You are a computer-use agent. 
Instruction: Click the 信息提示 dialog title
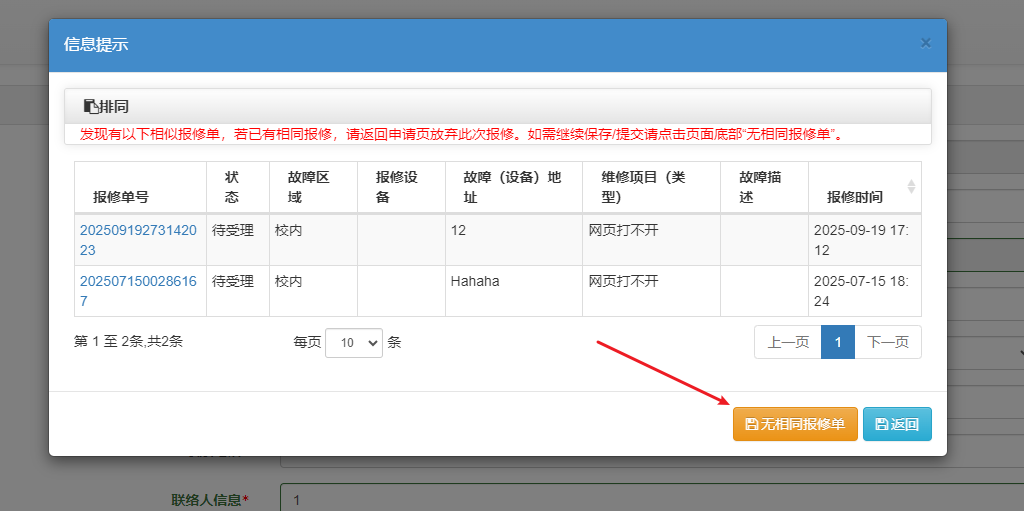click(x=96, y=44)
